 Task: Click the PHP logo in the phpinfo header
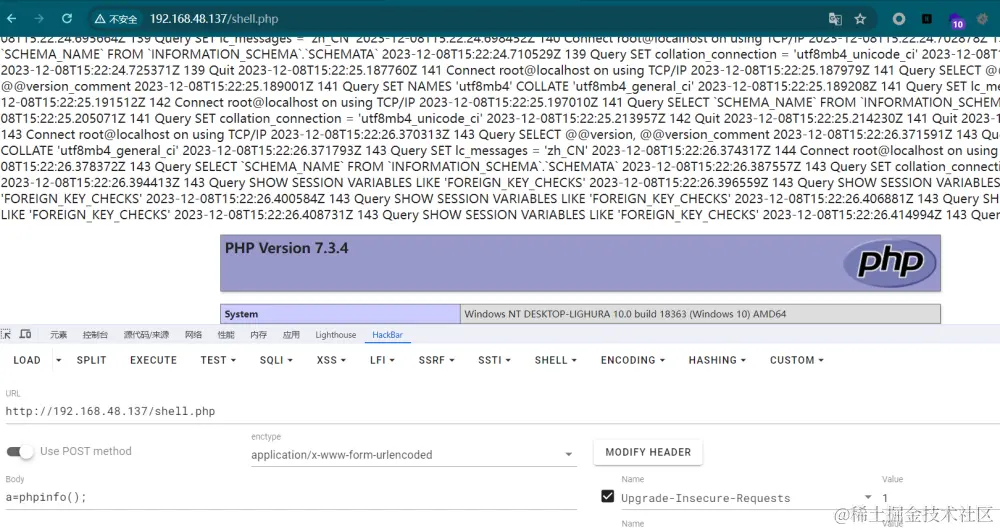pyautogui.click(x=890, y=263)
